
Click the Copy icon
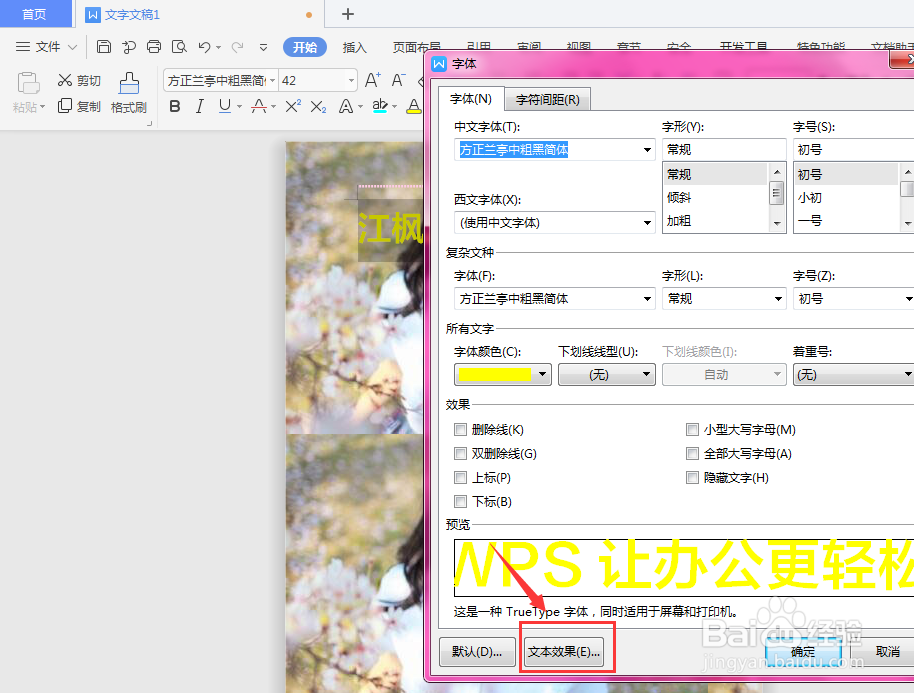point(65,105)
